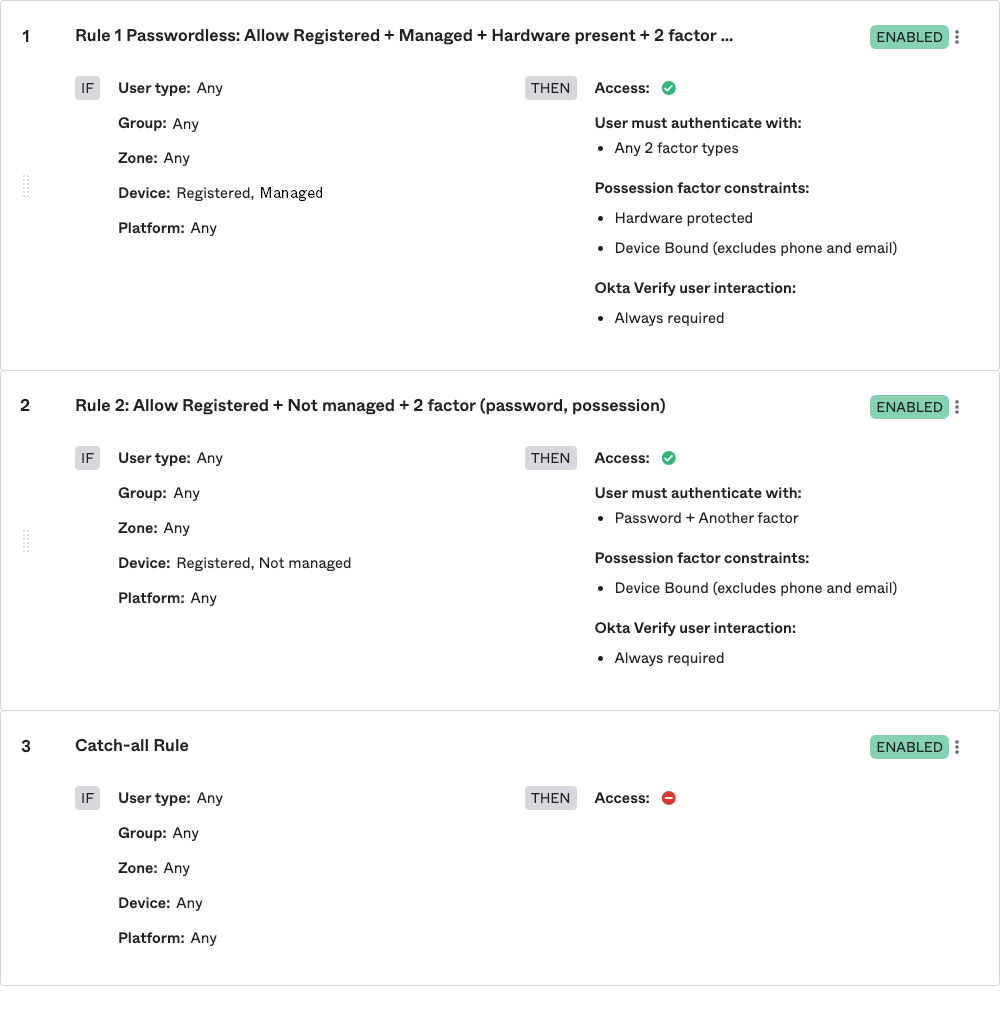The height and width of the screenshot is (1018, 1000).
Task: Click the THEN label in Rule 2
Action: 550,458
